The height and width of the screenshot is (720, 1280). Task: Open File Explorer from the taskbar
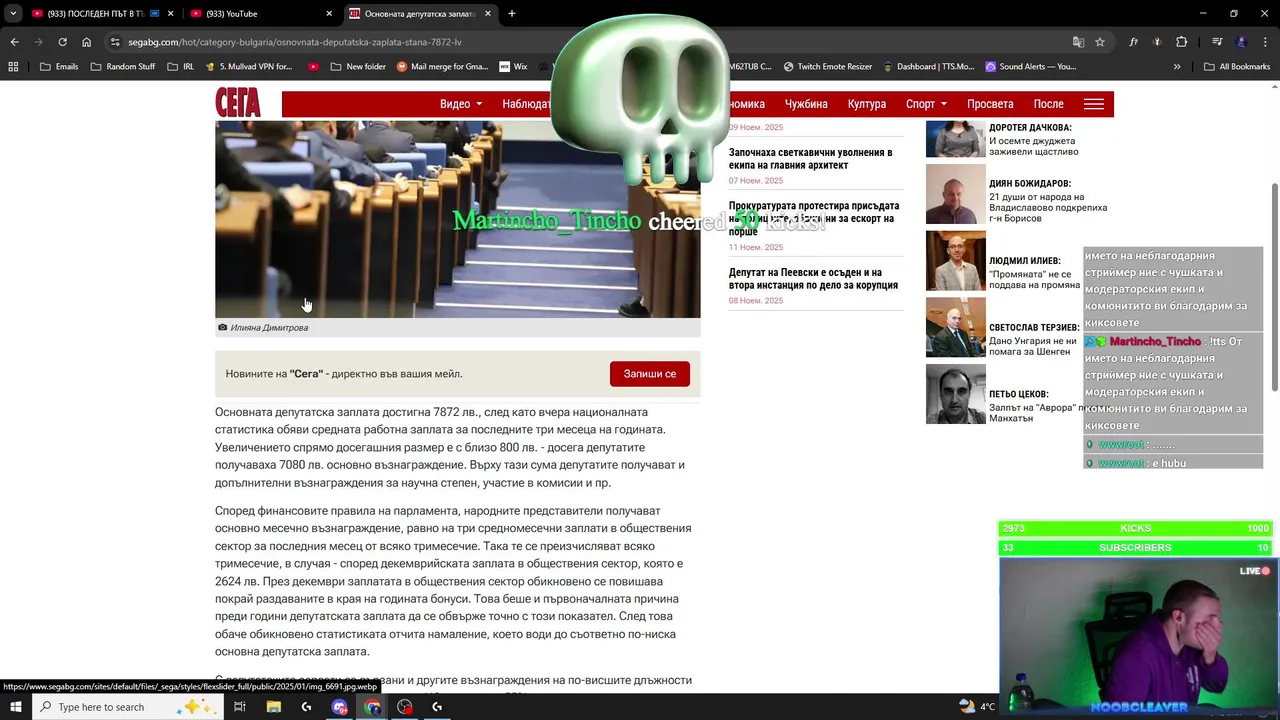coord(273,707)
